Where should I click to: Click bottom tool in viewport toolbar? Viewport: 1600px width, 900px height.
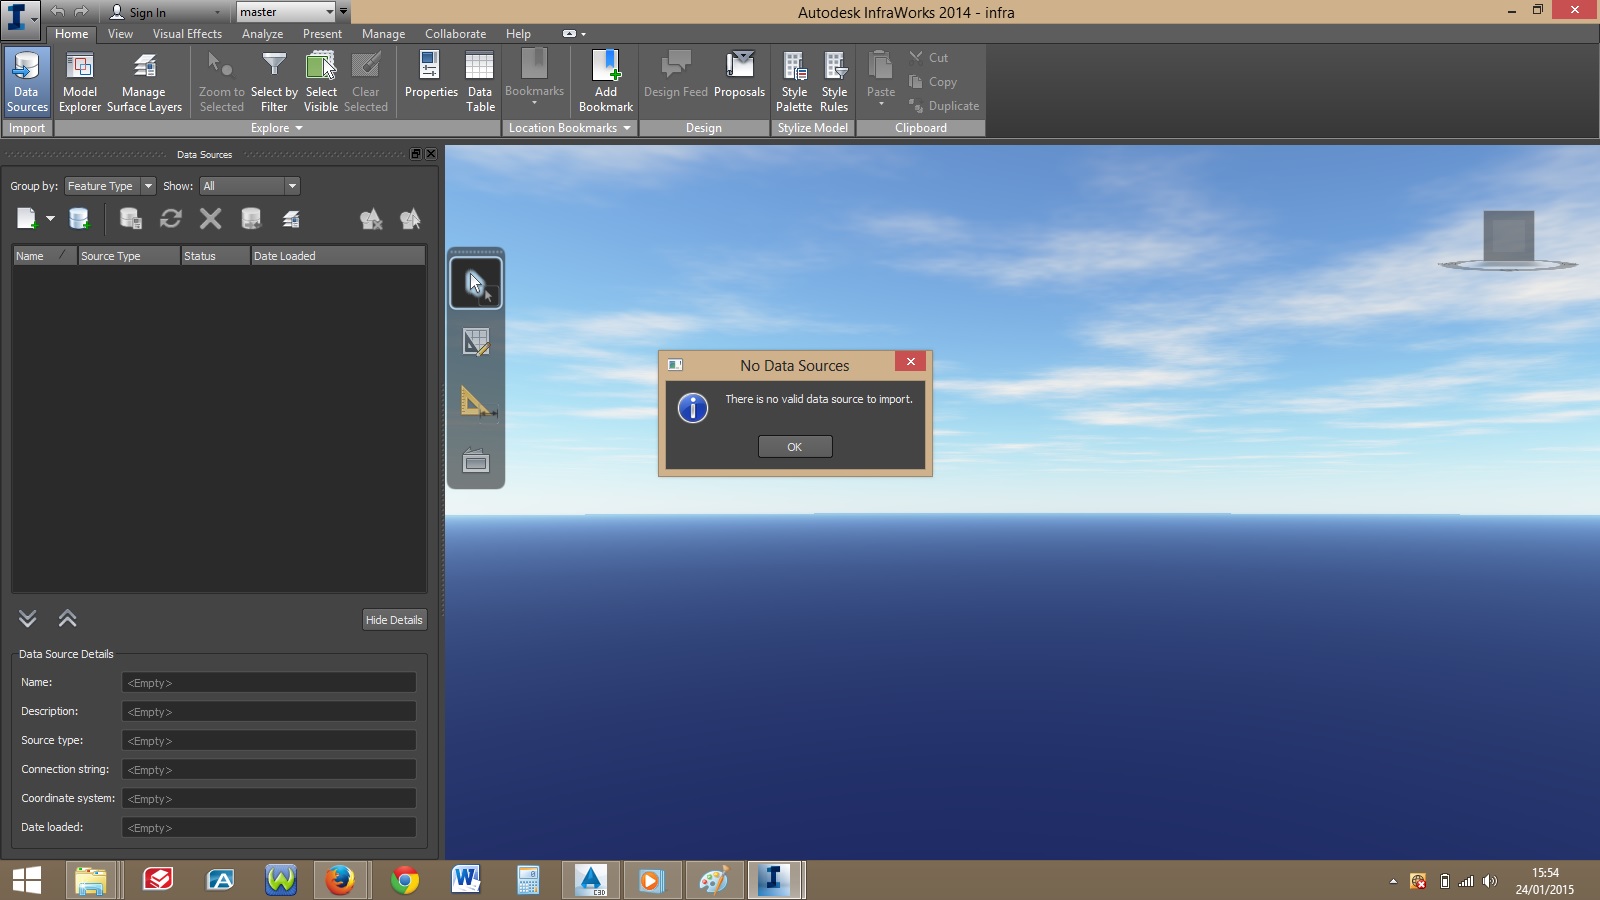[x=476, y=460]
